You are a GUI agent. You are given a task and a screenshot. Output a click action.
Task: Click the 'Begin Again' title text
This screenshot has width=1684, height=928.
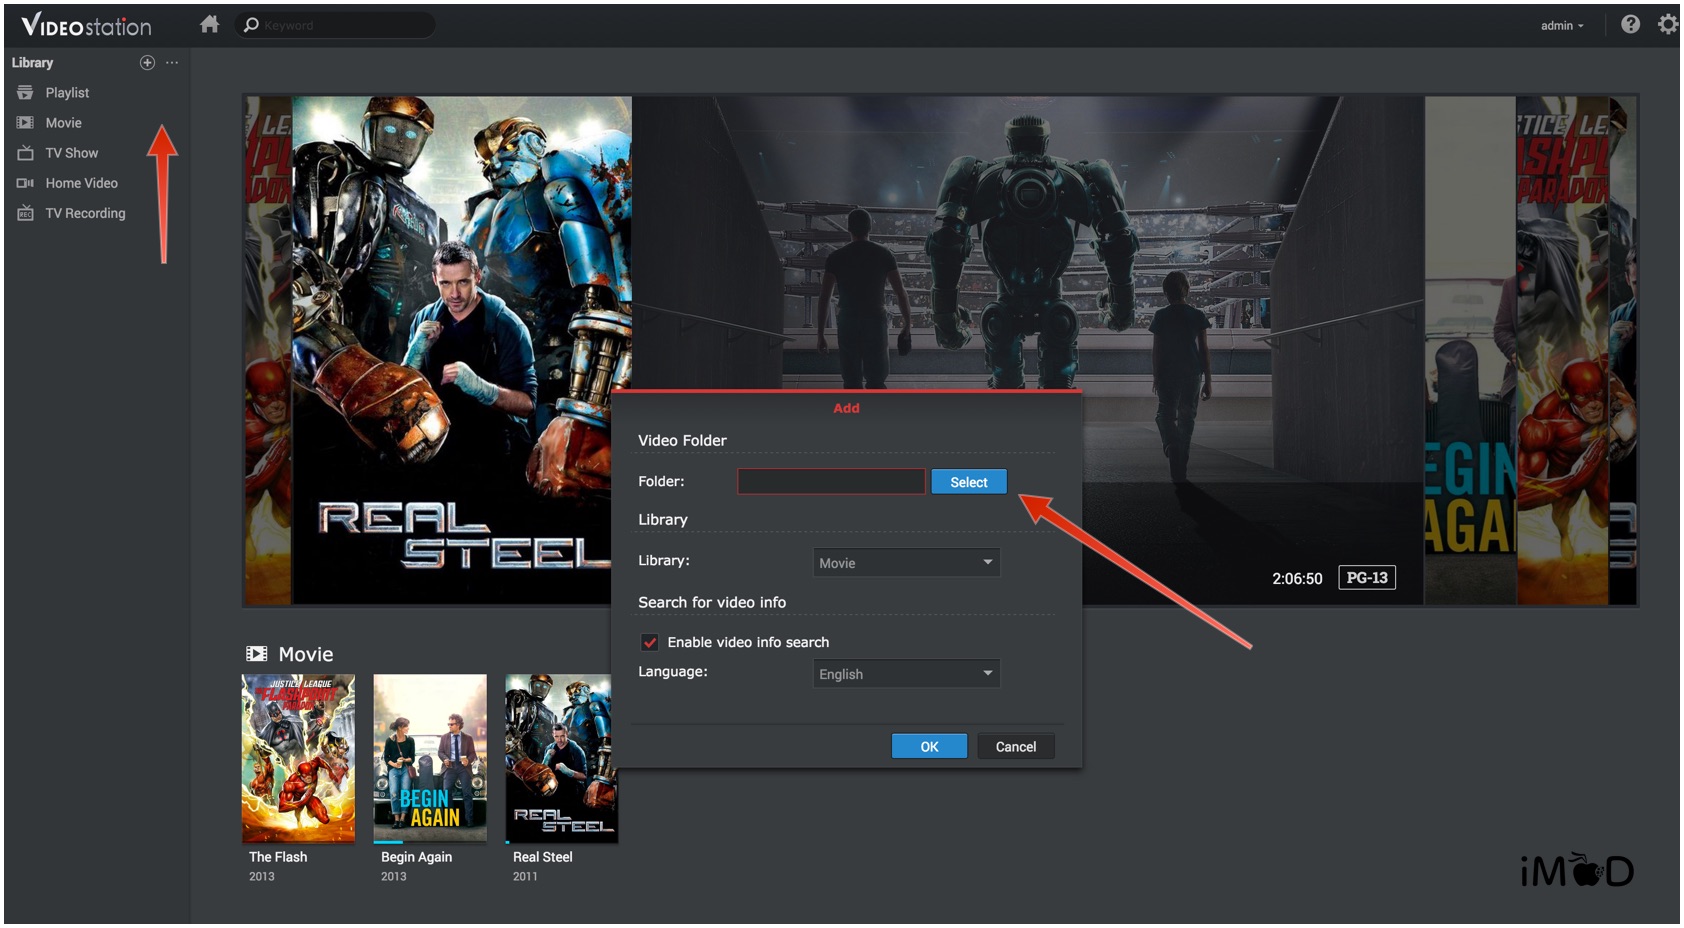(x=416, y=857)
